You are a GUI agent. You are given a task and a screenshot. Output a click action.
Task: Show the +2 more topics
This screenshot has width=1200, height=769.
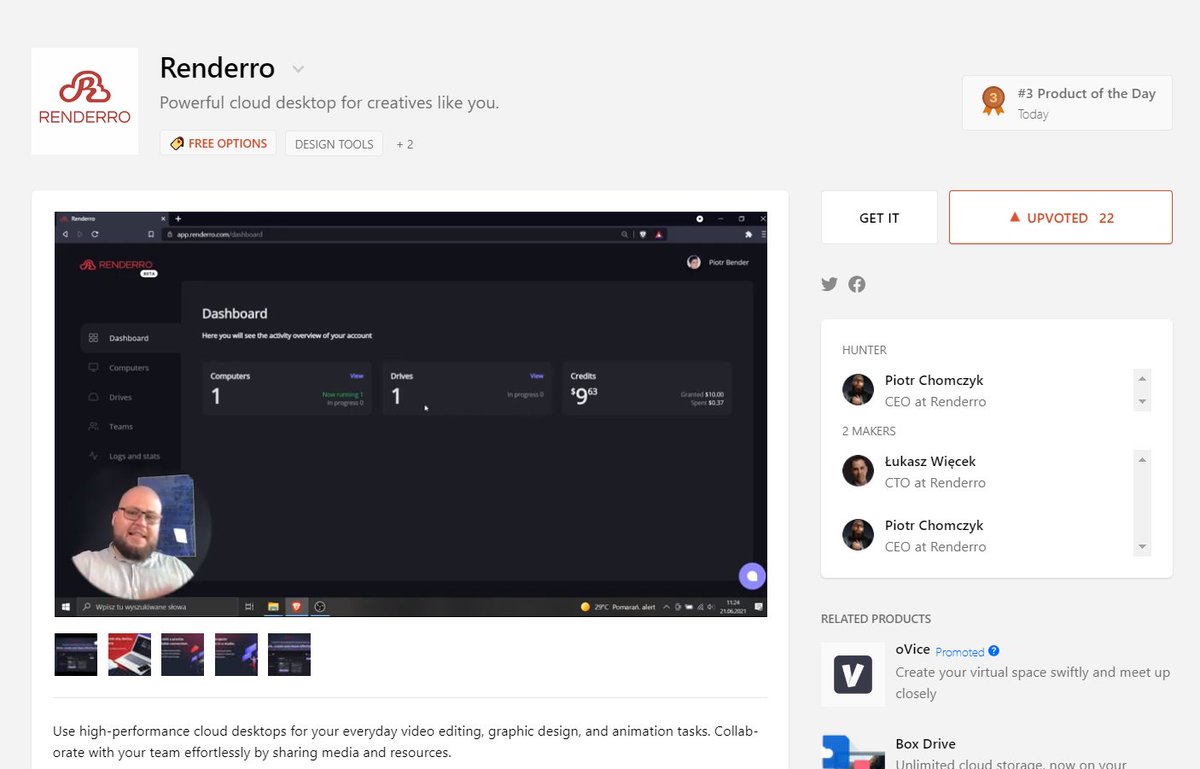404,144
